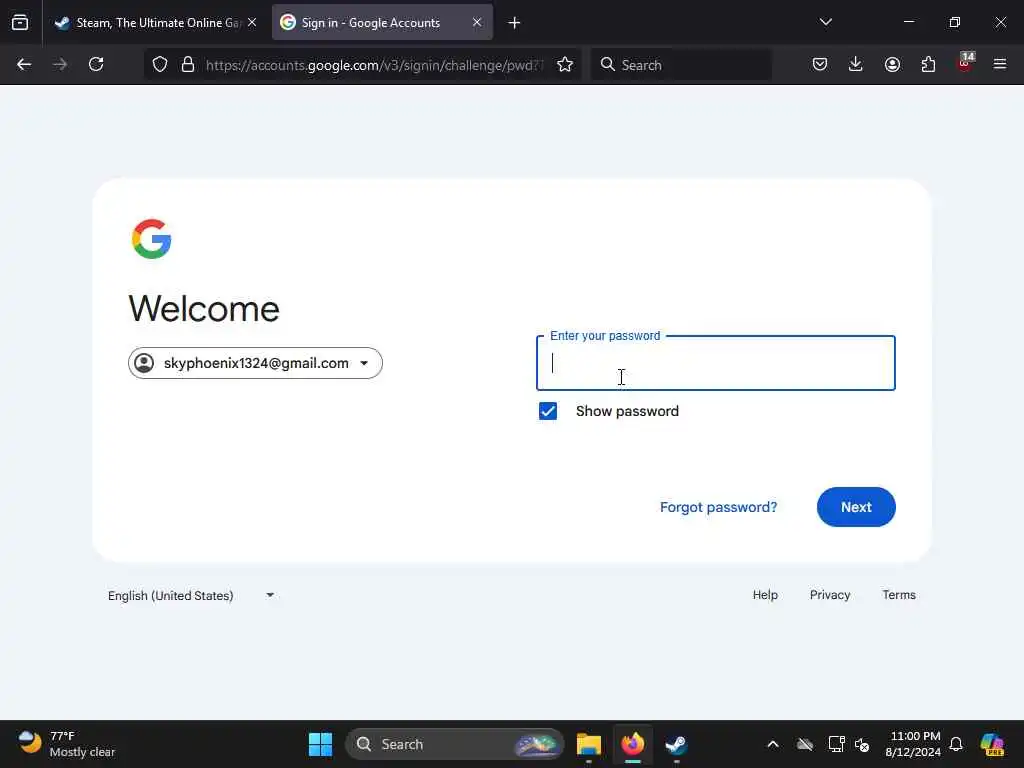Open English (United States) language dropdown
1024x768 pixels.
point(191,596)
